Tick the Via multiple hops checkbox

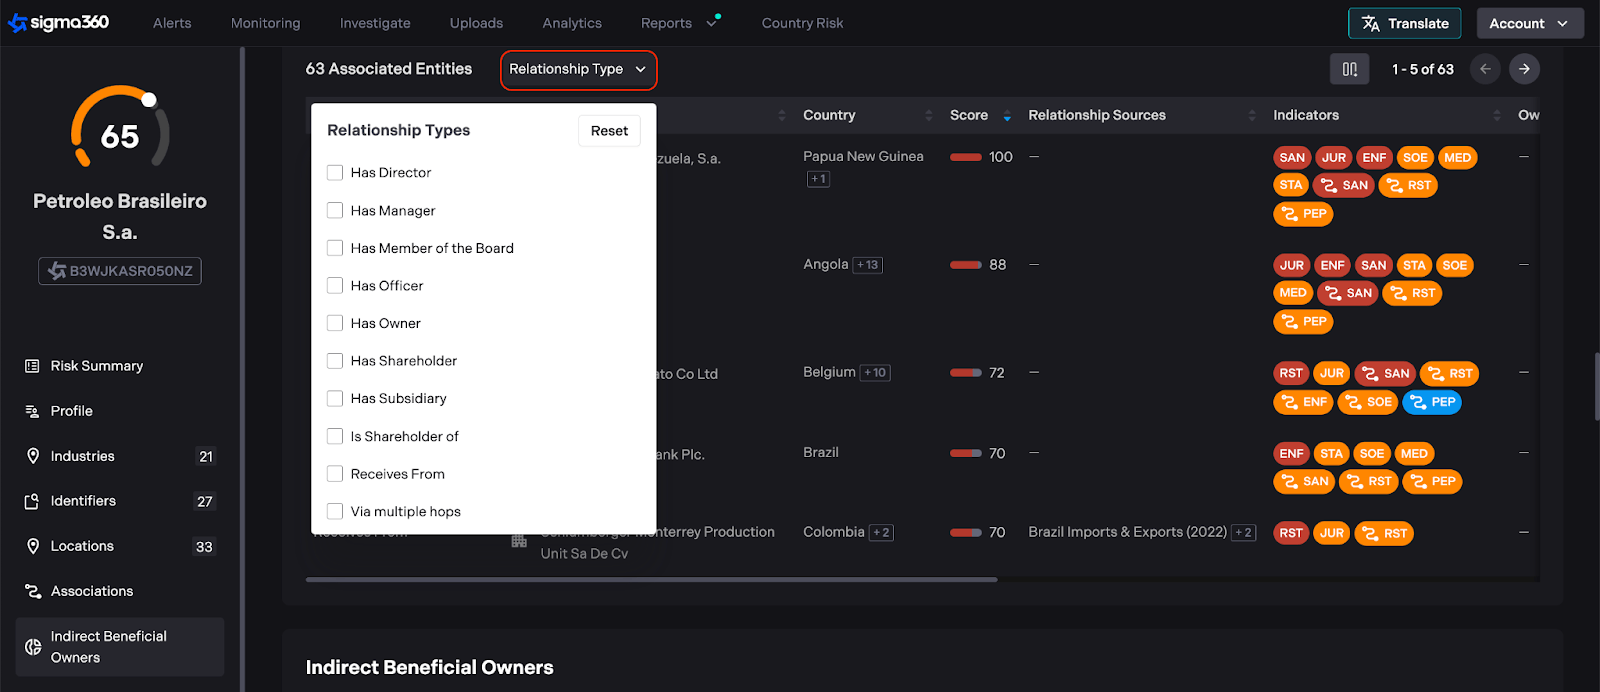pyautogui.click(x=335, y=511)
